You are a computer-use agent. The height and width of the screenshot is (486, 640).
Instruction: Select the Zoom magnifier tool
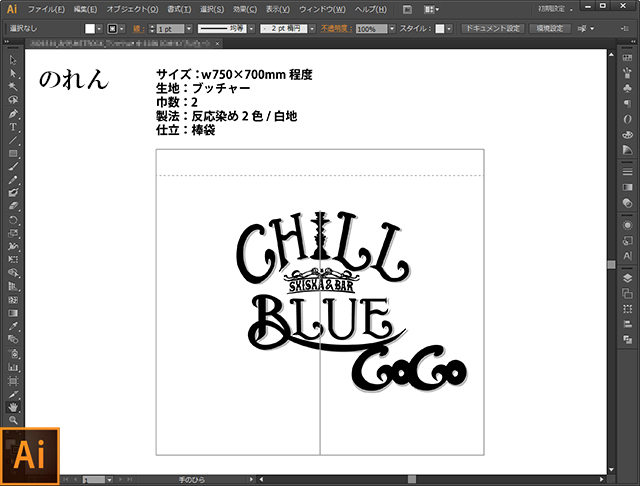click(14, 420)
